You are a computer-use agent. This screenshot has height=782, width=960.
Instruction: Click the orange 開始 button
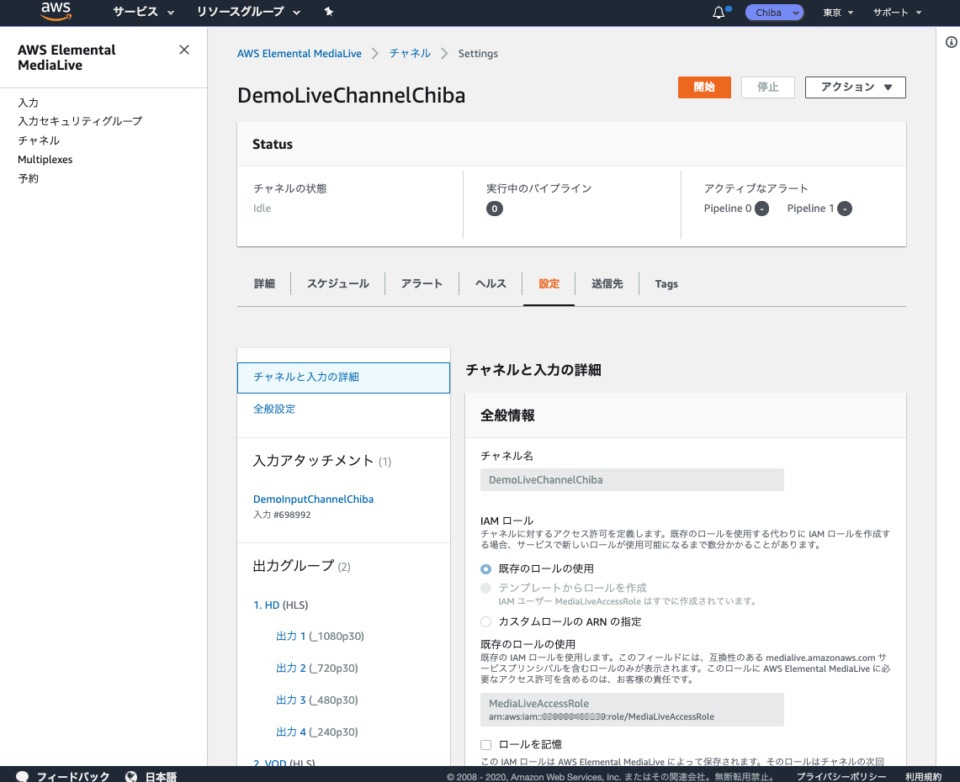pyautogui.click(x=704, y=87)
